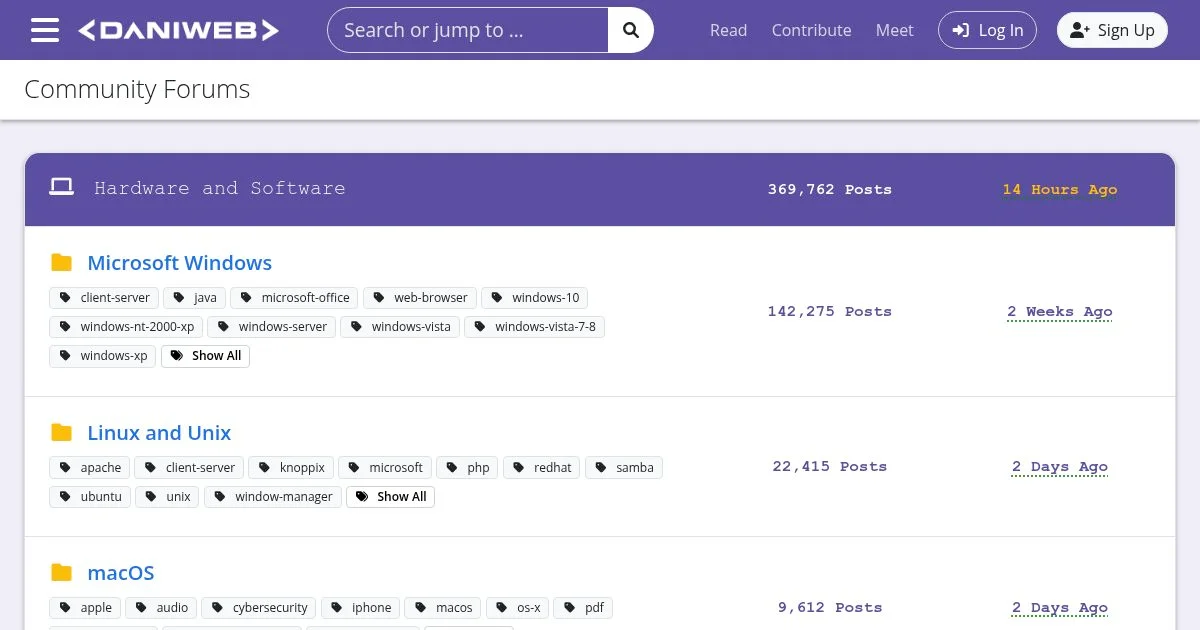Click the search magnifier button
1200x630 pixels.
coord(631,30)
